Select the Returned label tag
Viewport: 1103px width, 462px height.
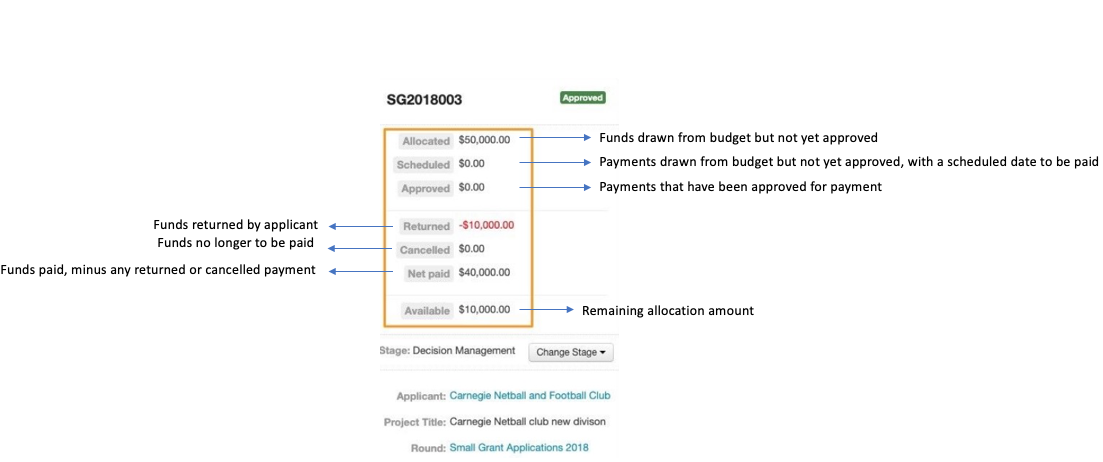[426, 227]
